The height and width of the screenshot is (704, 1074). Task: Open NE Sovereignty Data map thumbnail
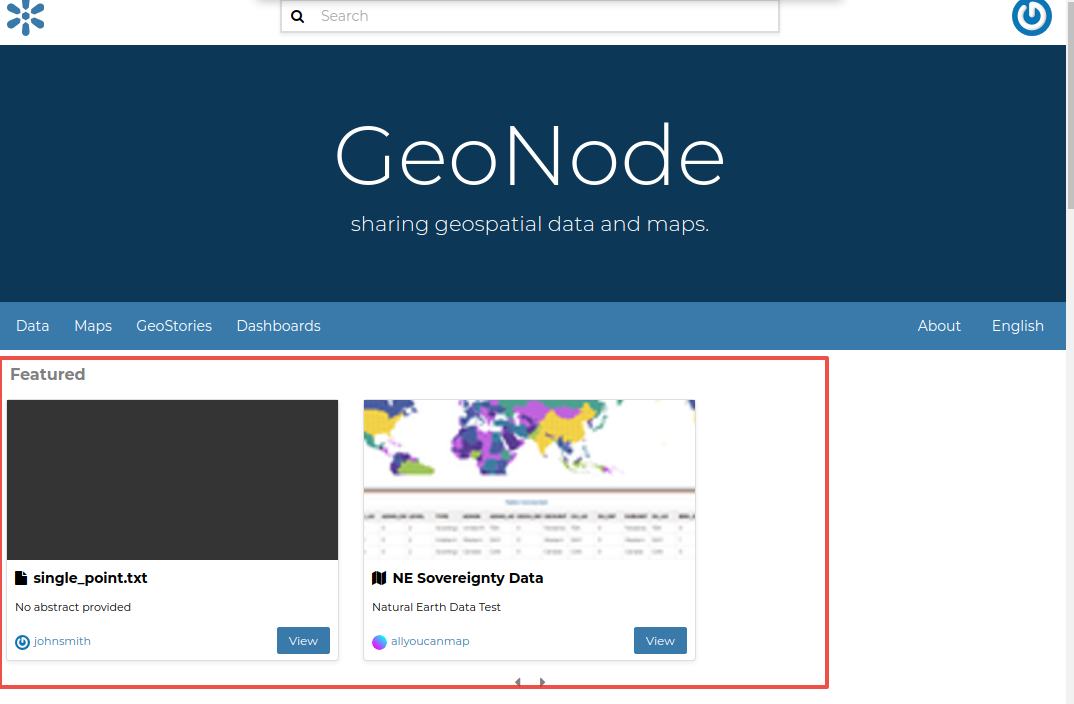click(529, 480)
